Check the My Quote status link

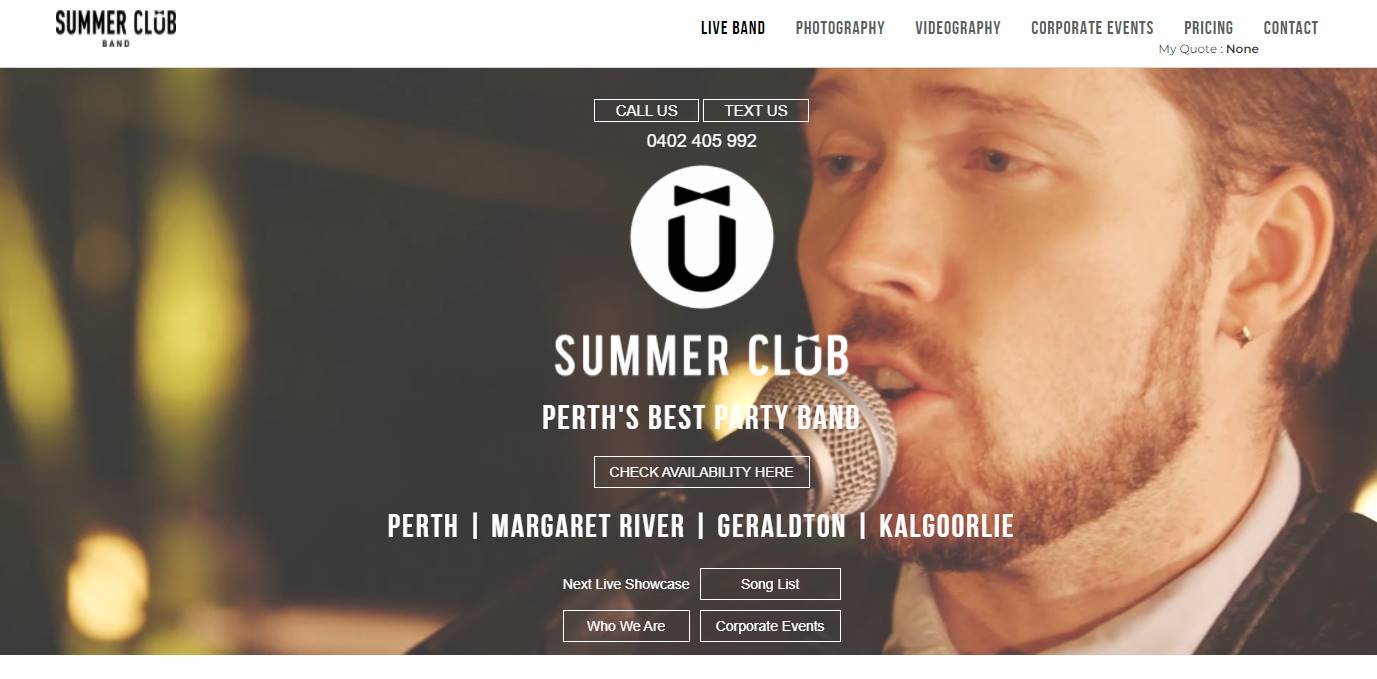pos(1209,49)
